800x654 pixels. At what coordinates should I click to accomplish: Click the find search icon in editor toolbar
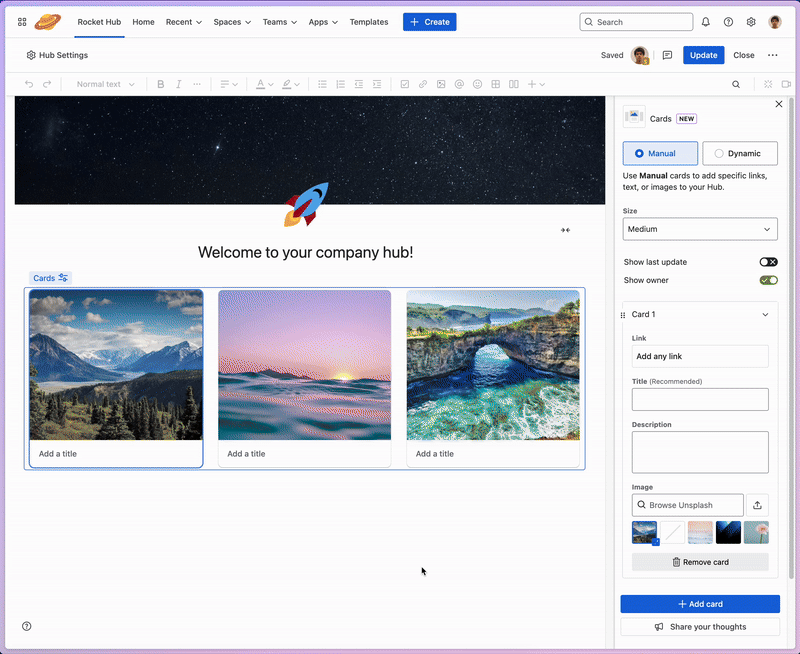pyautogui.click(x=736, y=84)
